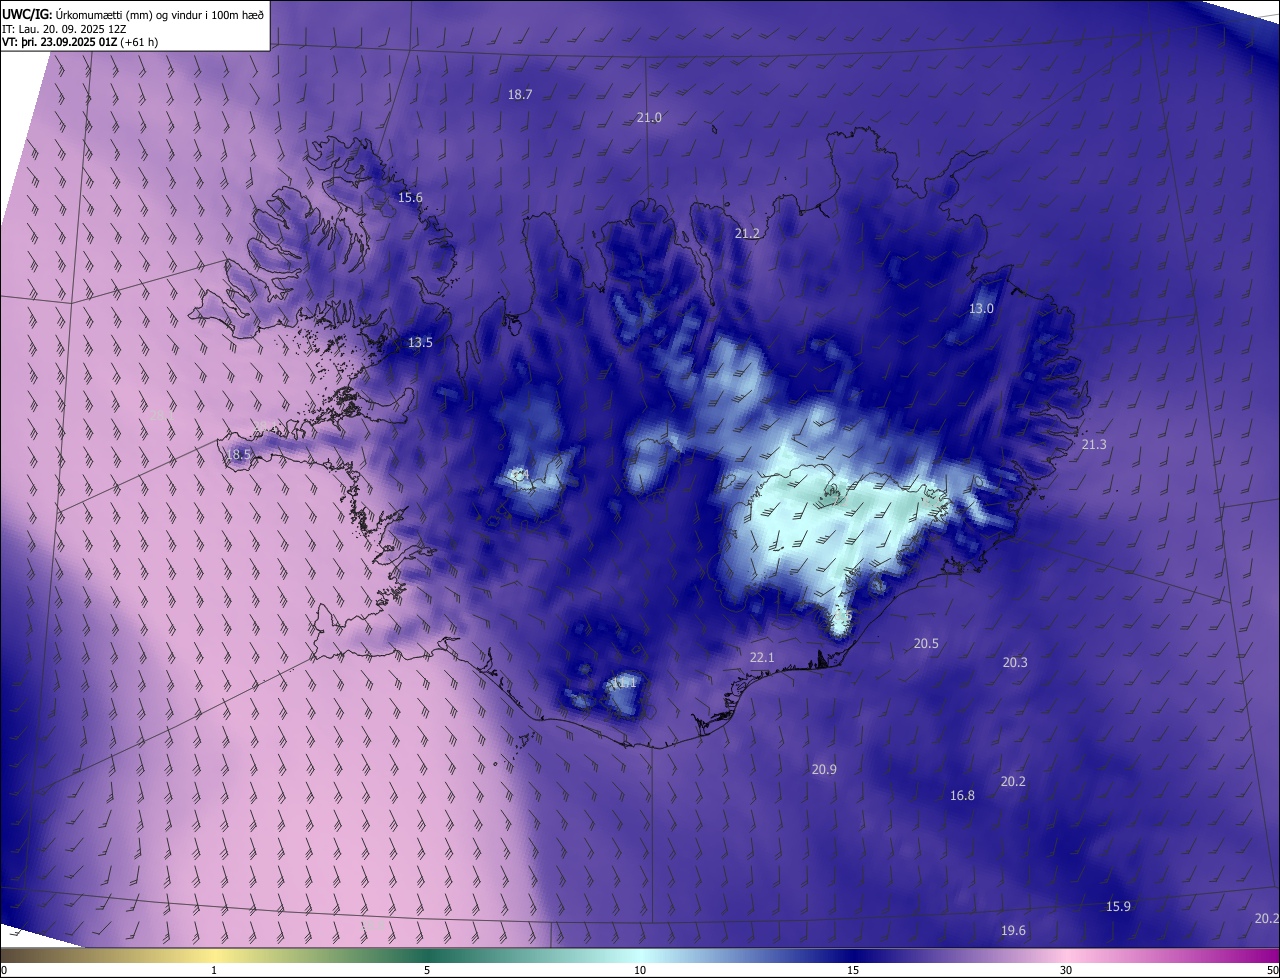Click the map value 15.6

tap(410, 198)
